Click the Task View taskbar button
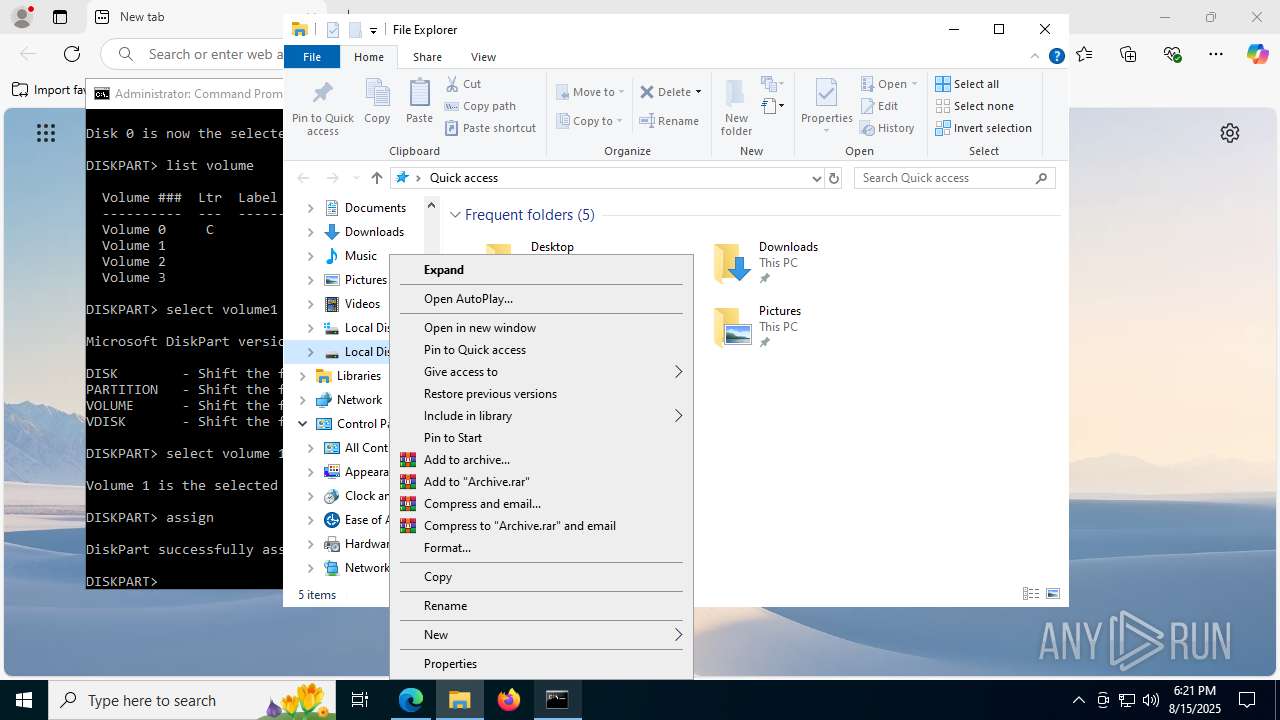1280x720 pixels. click(x=361, y=700)
